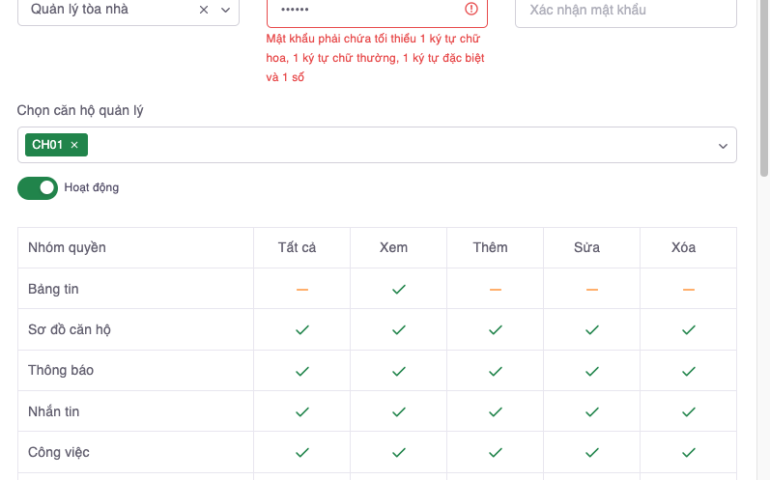Toggle Thêm permission for Công việc
This screenshot has height=480, width=770.
(494, 453)
